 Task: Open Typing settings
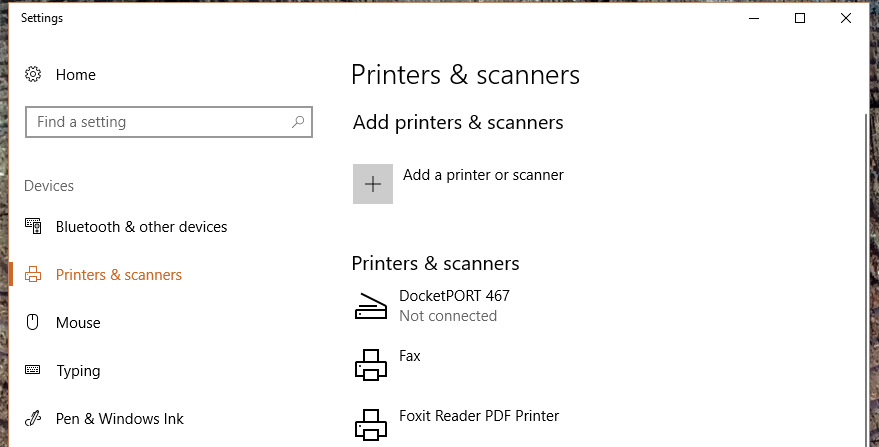(78, 371)
